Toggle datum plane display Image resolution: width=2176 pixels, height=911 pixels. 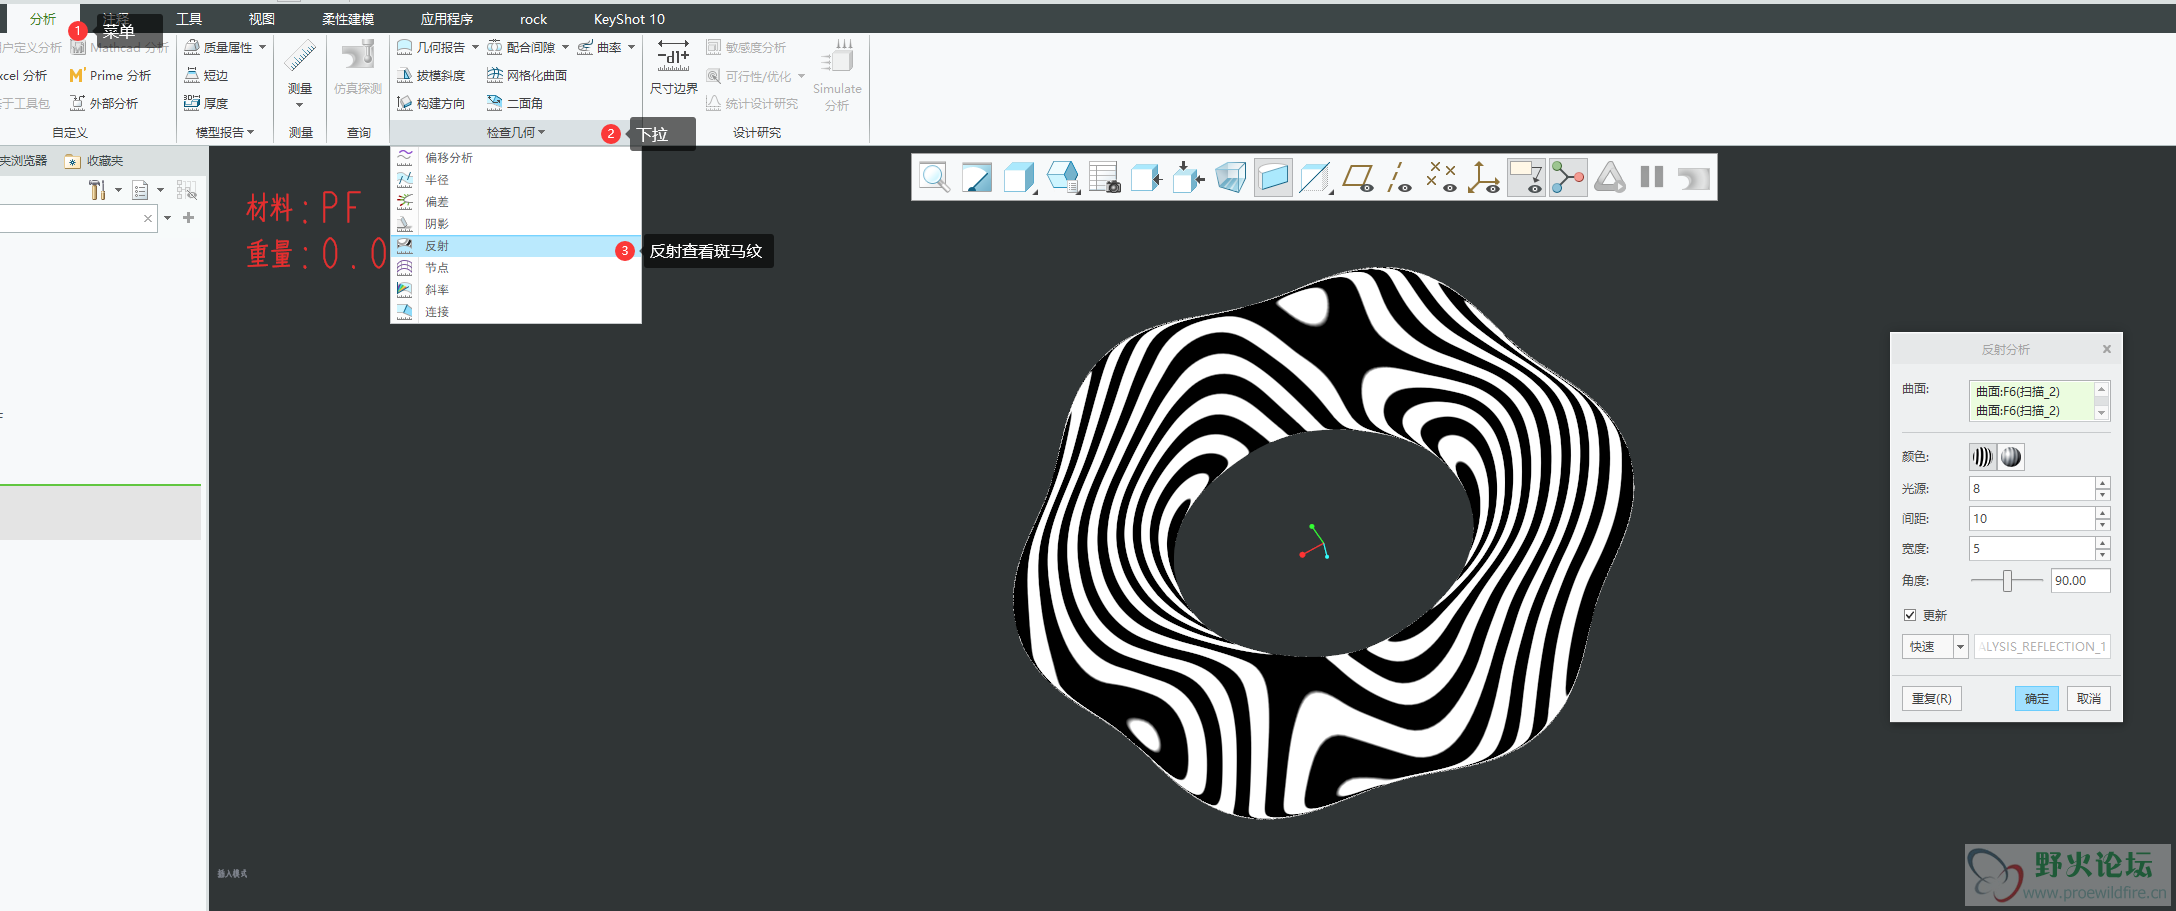point(1358,178)
